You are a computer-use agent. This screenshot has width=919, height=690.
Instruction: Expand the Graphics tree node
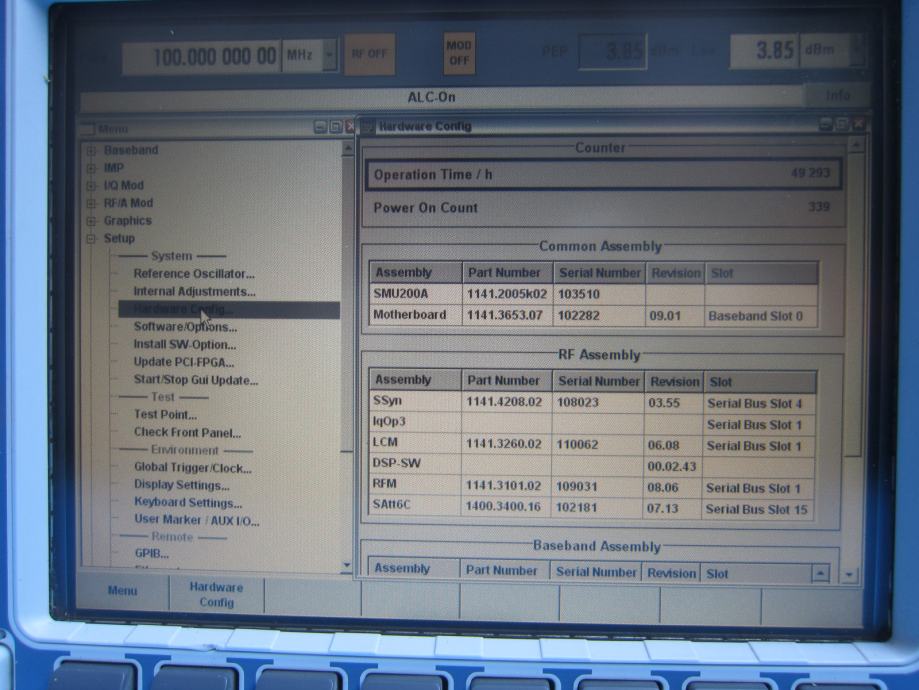pyautogui.click(x=91, y=221)
